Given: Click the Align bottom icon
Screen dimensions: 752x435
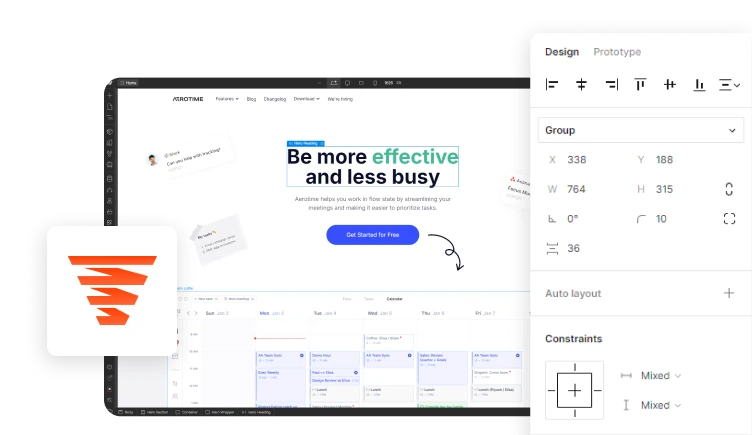Looking at the screenshot, I should coord(699,85).
